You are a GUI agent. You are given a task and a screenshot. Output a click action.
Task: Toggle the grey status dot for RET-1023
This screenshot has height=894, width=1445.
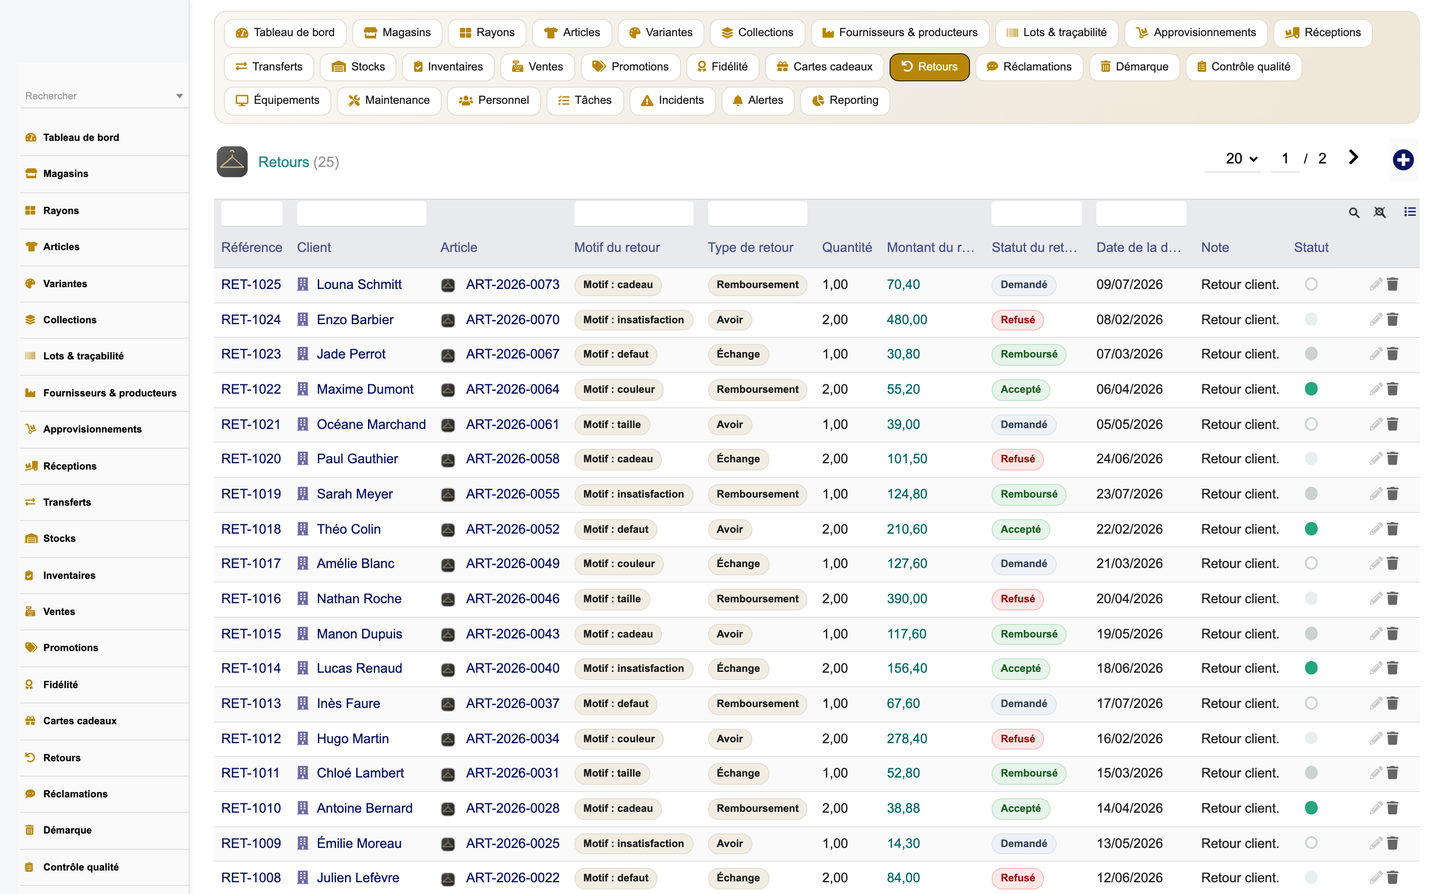1311,354
